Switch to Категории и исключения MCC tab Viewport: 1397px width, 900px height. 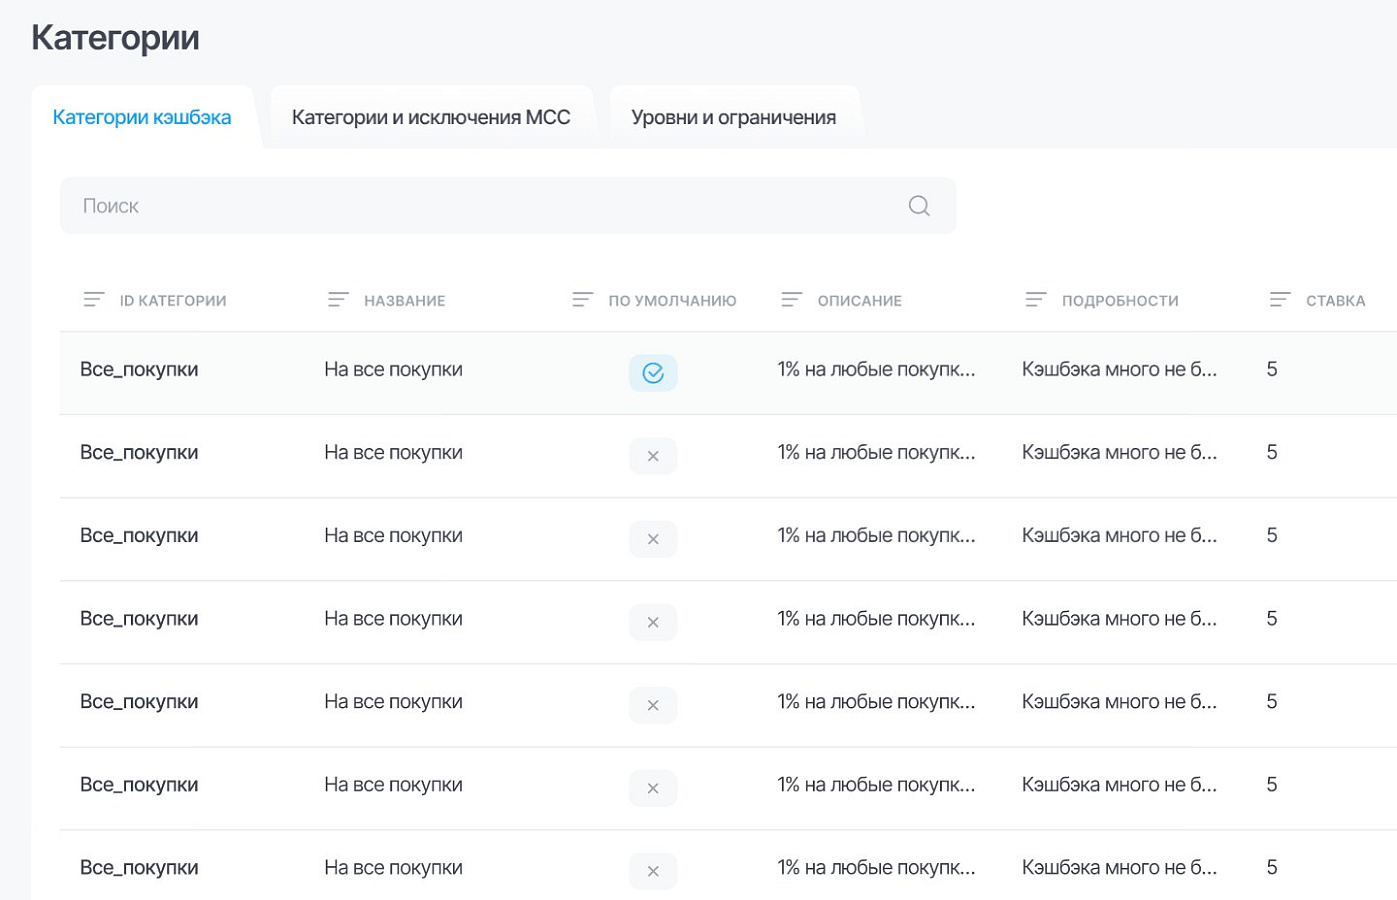(x=431, y=117)
